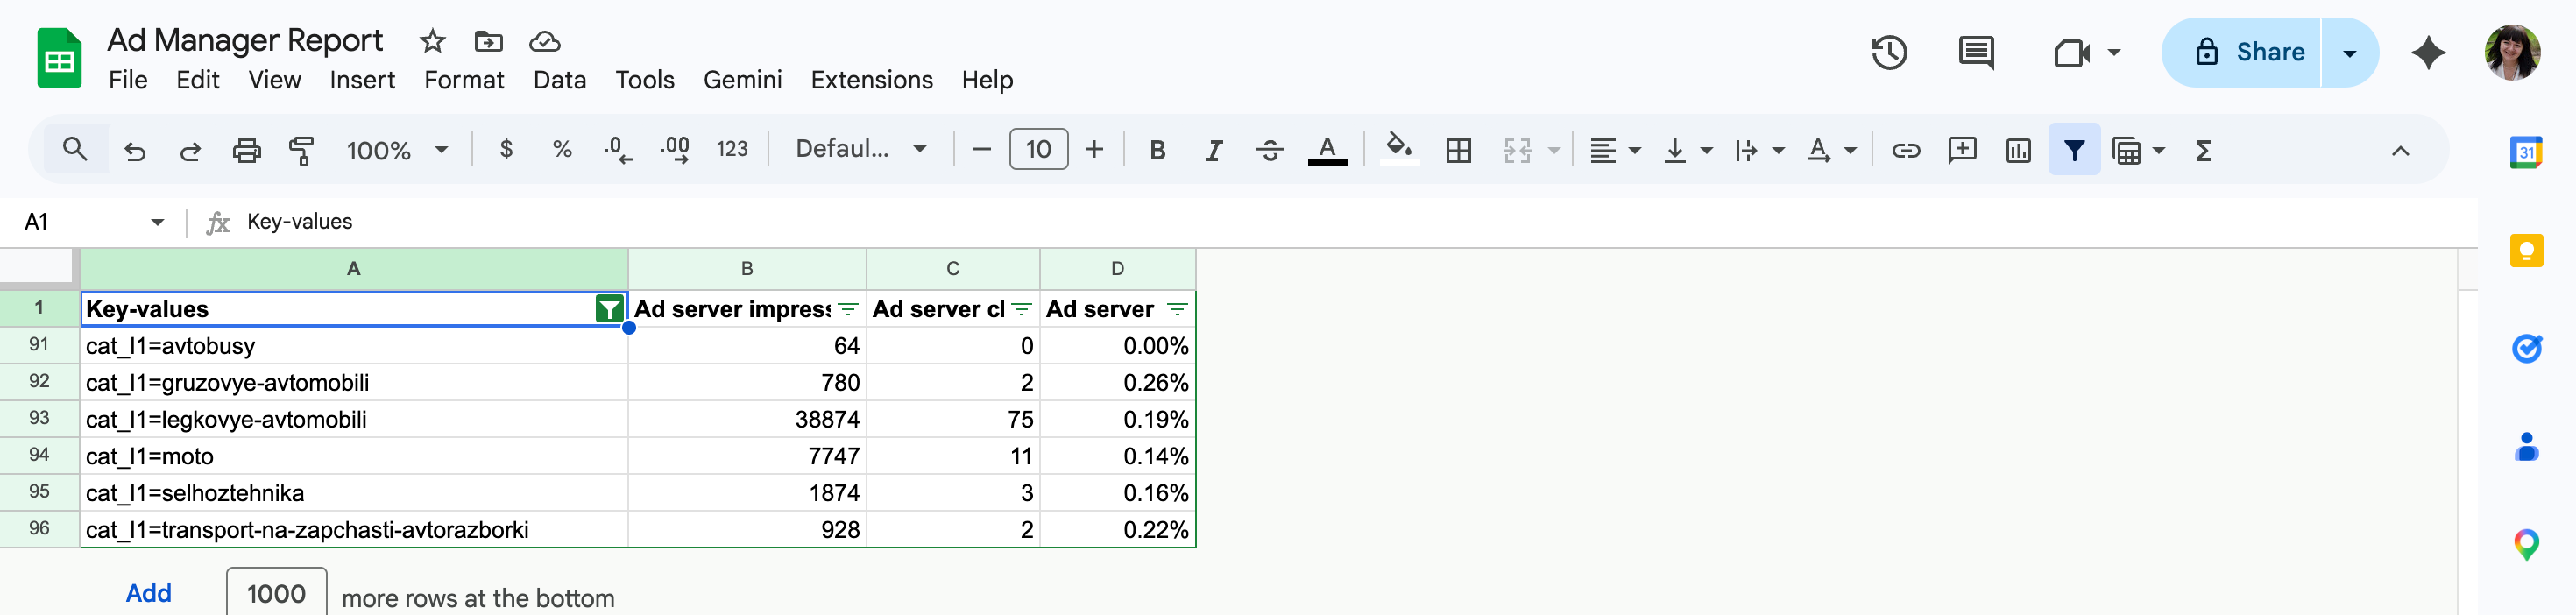
Task: Click the font size input field
Action: (x=1038, y=151)
